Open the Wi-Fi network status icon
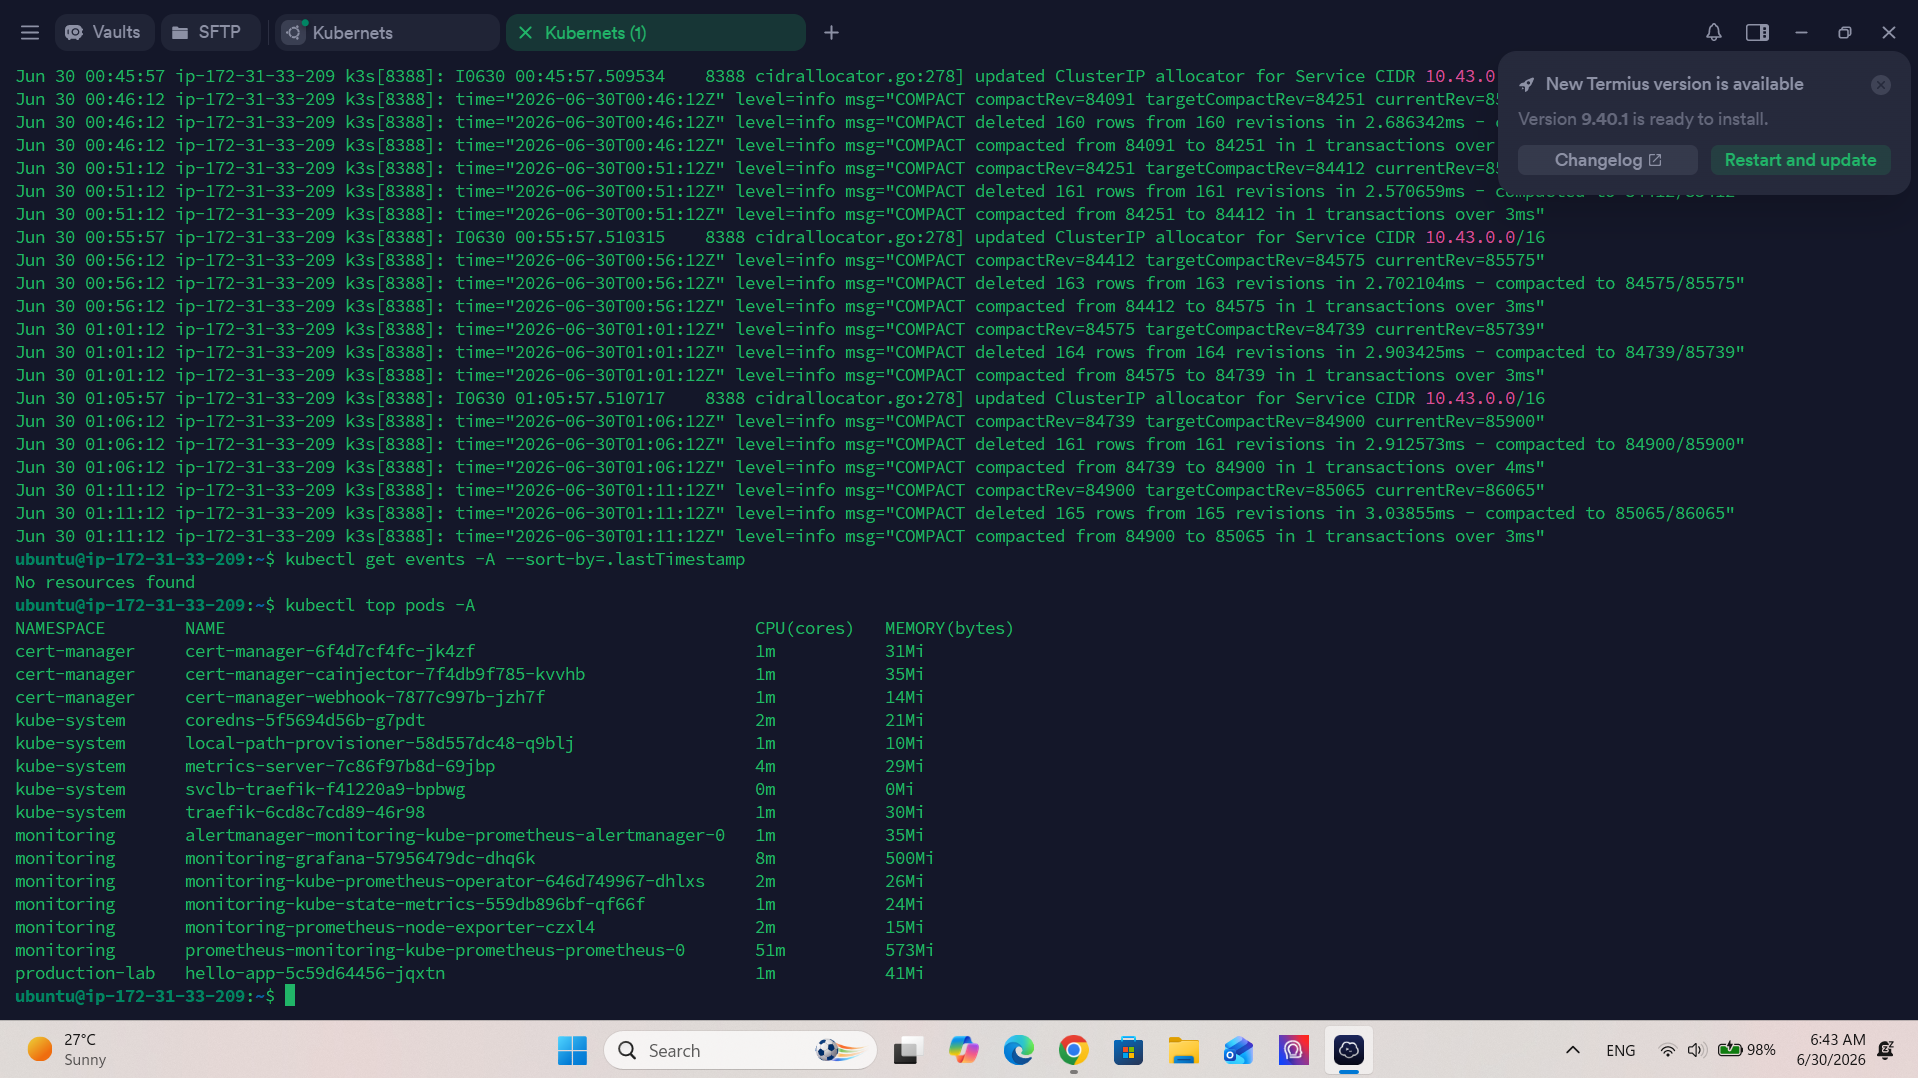Viewport: 1918px width, 1078px height. (1667, 1050)
